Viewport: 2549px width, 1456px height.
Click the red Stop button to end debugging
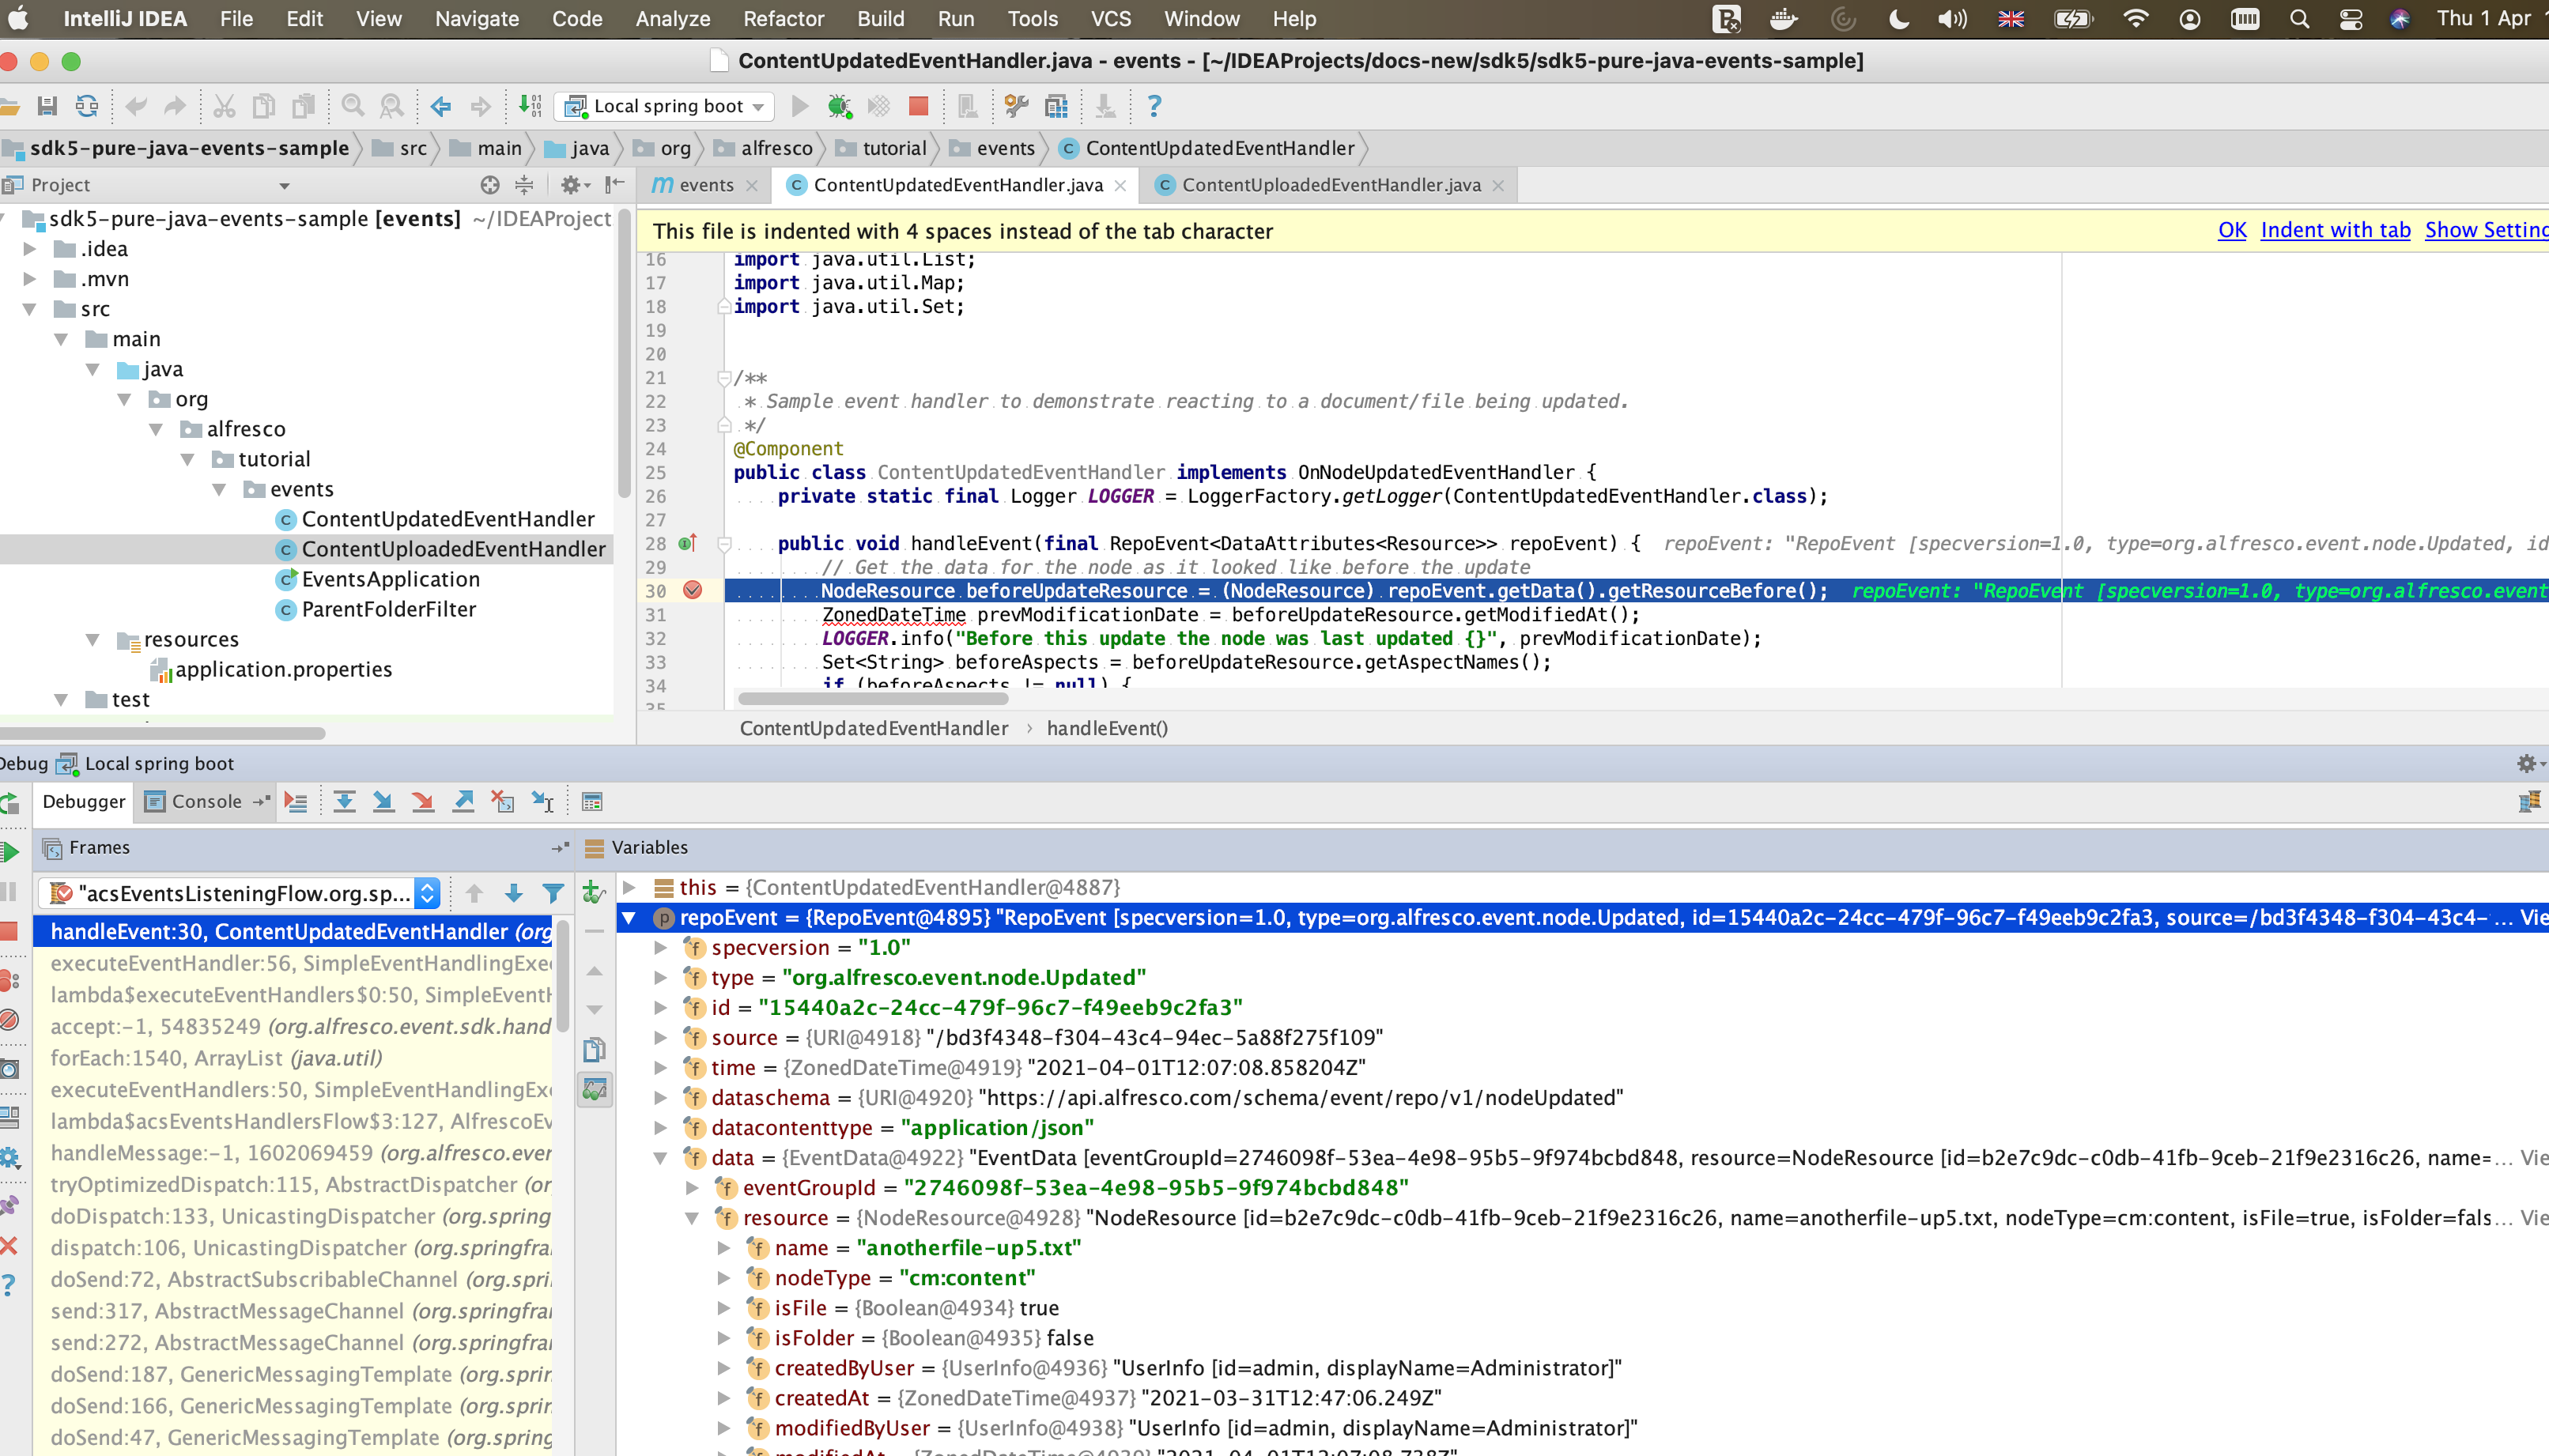click(x=918, y=106)
